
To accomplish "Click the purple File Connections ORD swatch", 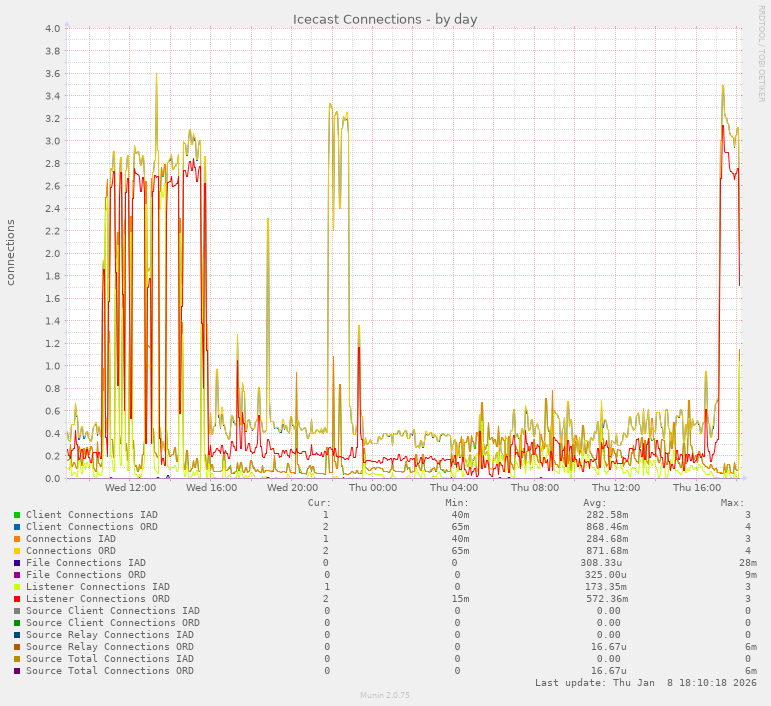I will 17,575.
